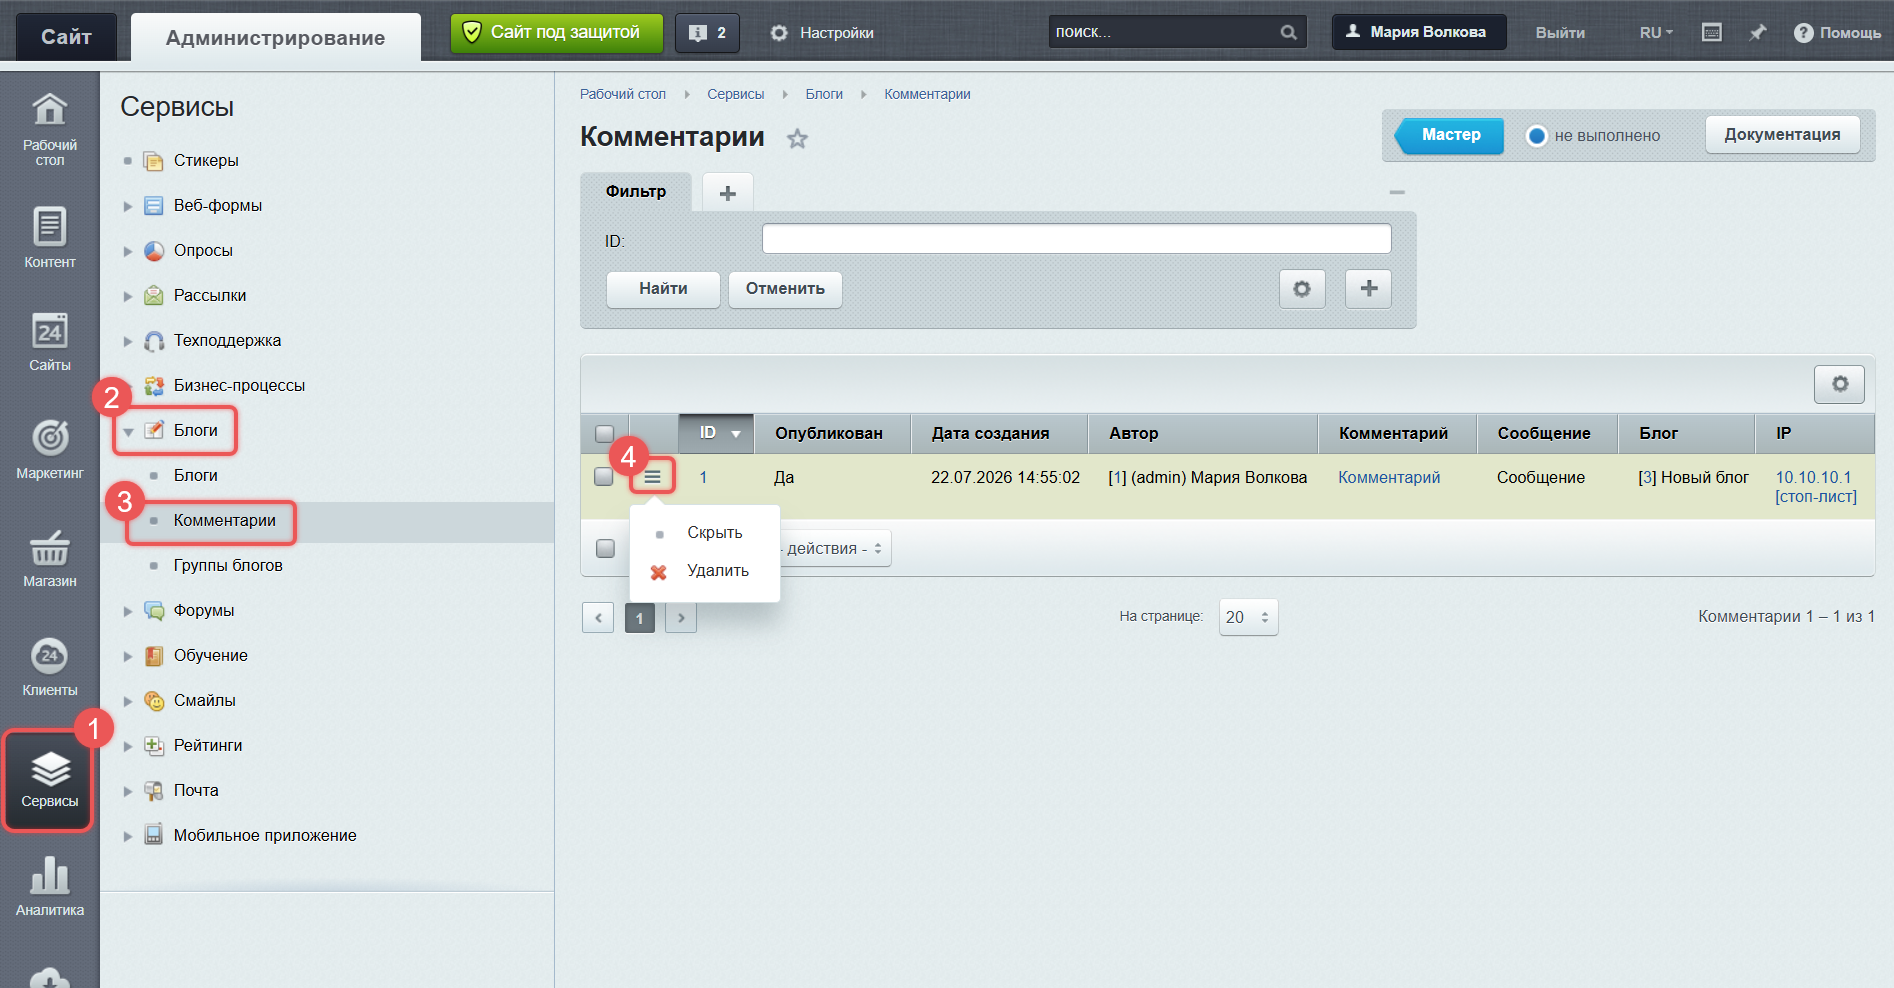1894x988 pixels.
Task: Collapse the filter panel minus icon
Action: click(1397, 192)
